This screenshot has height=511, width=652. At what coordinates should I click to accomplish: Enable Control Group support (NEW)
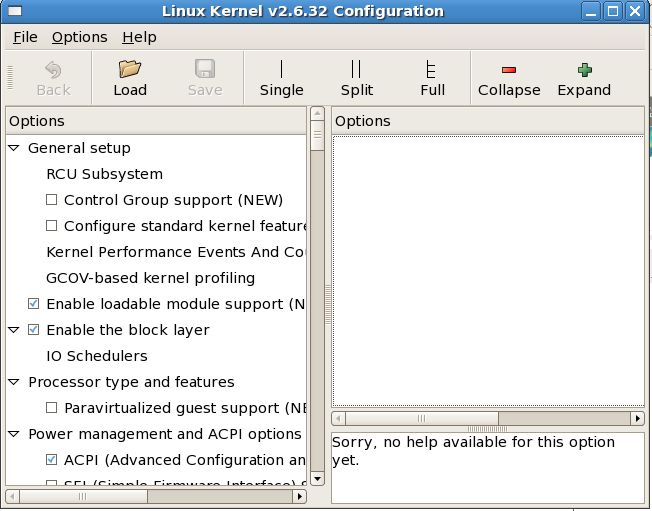[52, 200]
